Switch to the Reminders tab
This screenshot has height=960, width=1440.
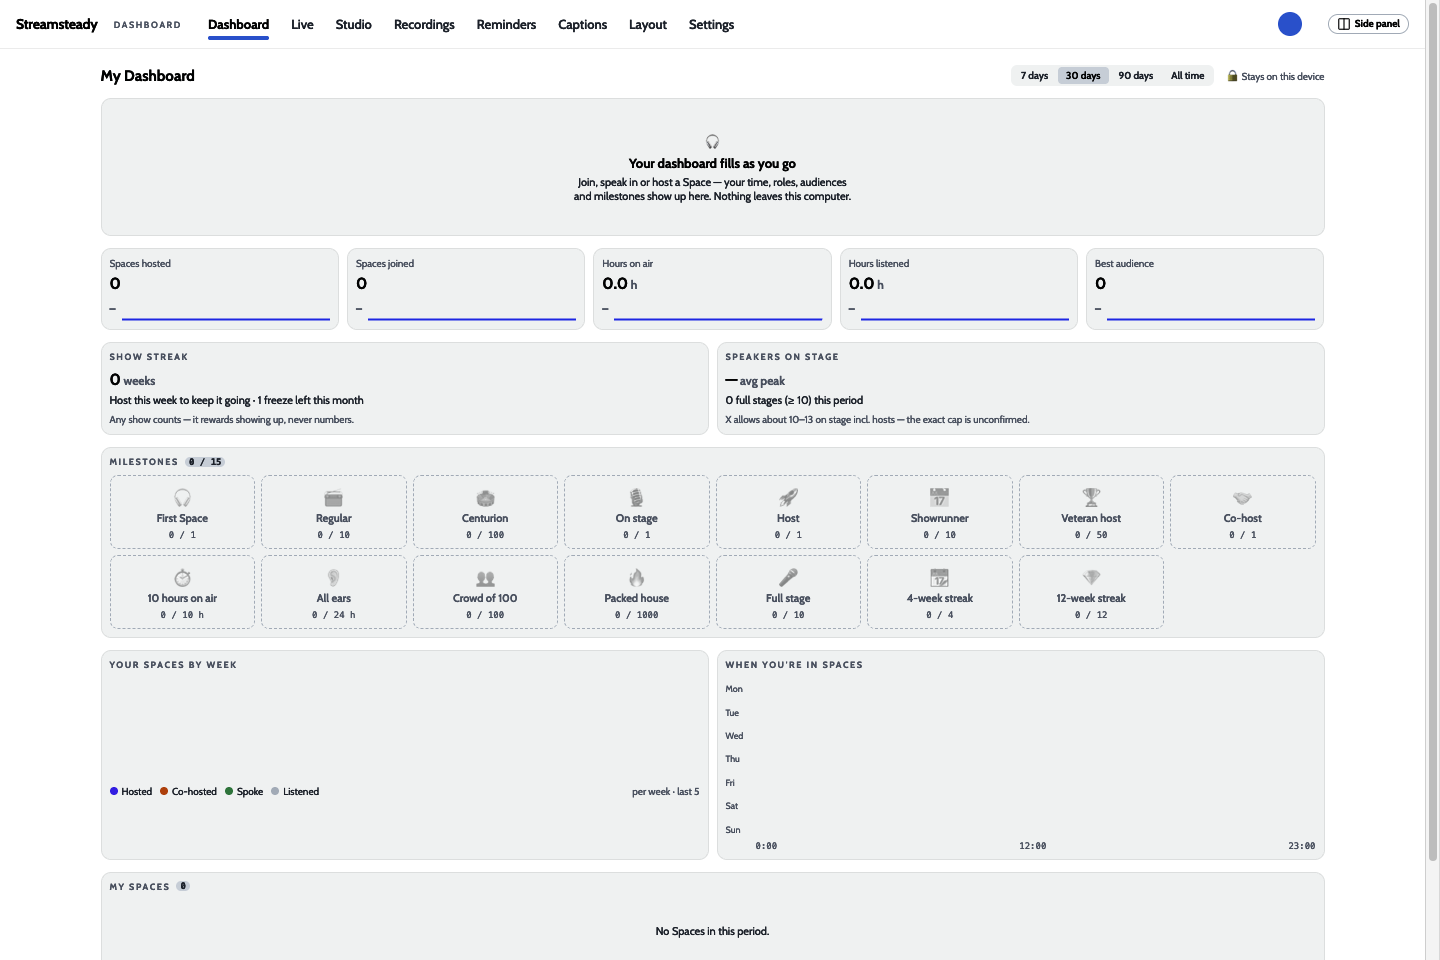click(506, 25)
